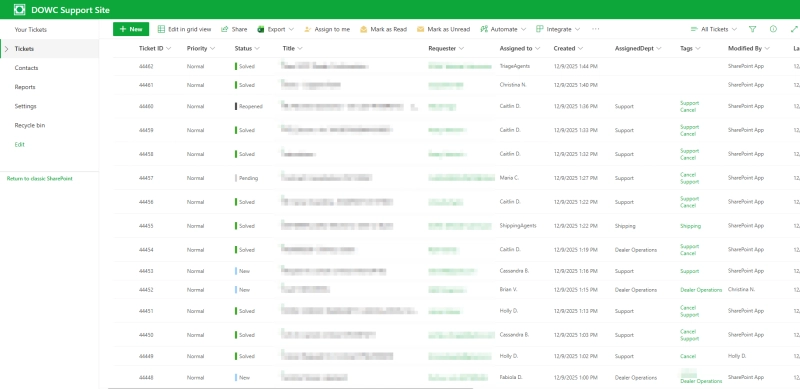Image resolution: width=800 pixels, height=389 pixels.
Task: Create a new ticket with New button
Action: (x=131, y=29)
